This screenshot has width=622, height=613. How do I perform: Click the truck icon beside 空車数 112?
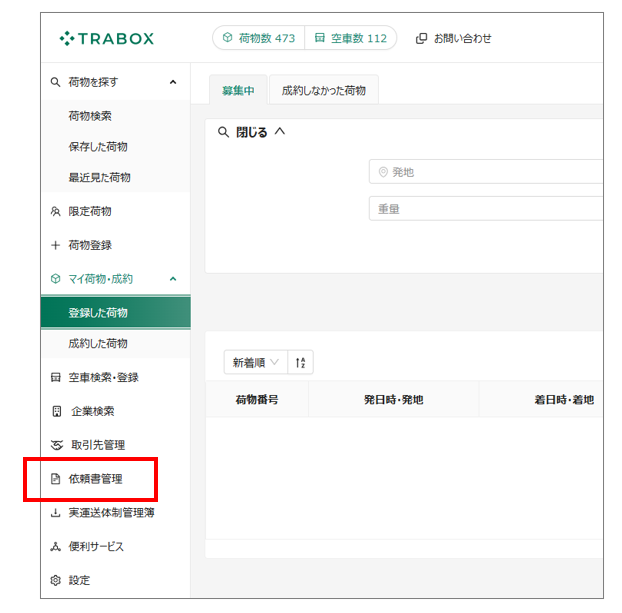tap(319, 38)
